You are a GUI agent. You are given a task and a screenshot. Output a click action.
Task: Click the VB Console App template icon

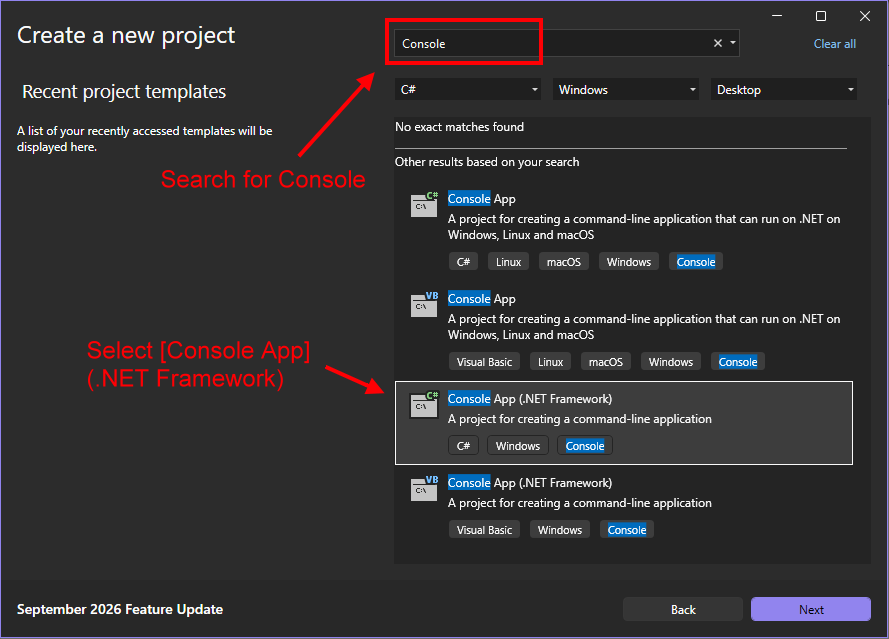point(424,304)
